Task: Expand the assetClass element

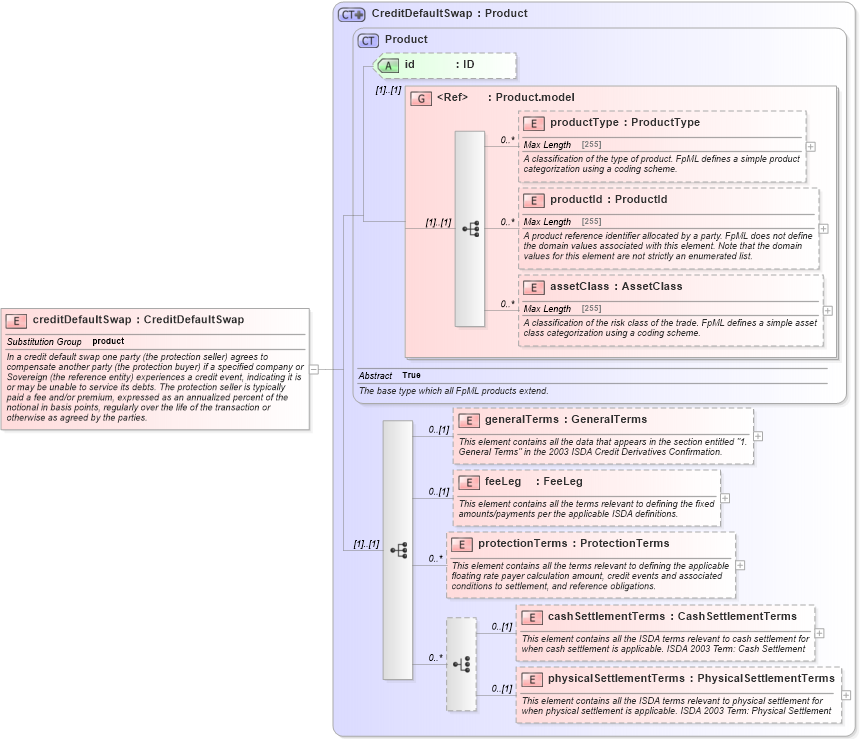Action: pyautogui.click(x=828, y=311)
